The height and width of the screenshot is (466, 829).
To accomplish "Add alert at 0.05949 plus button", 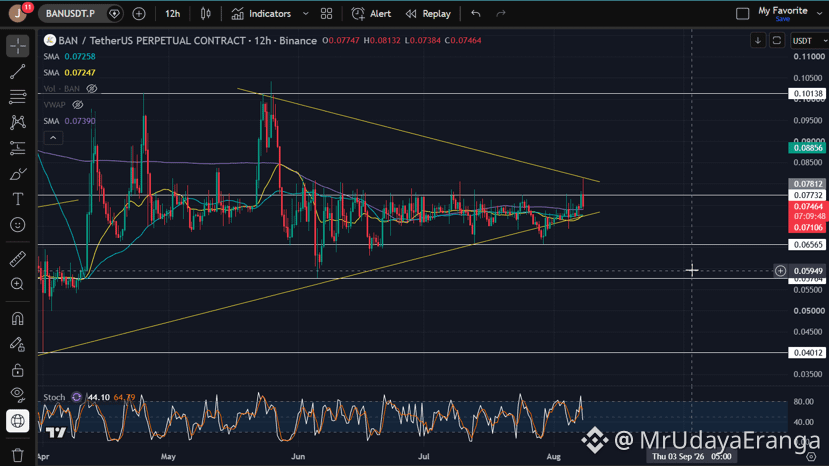I will pyautogui.click(x=780, y=271).
